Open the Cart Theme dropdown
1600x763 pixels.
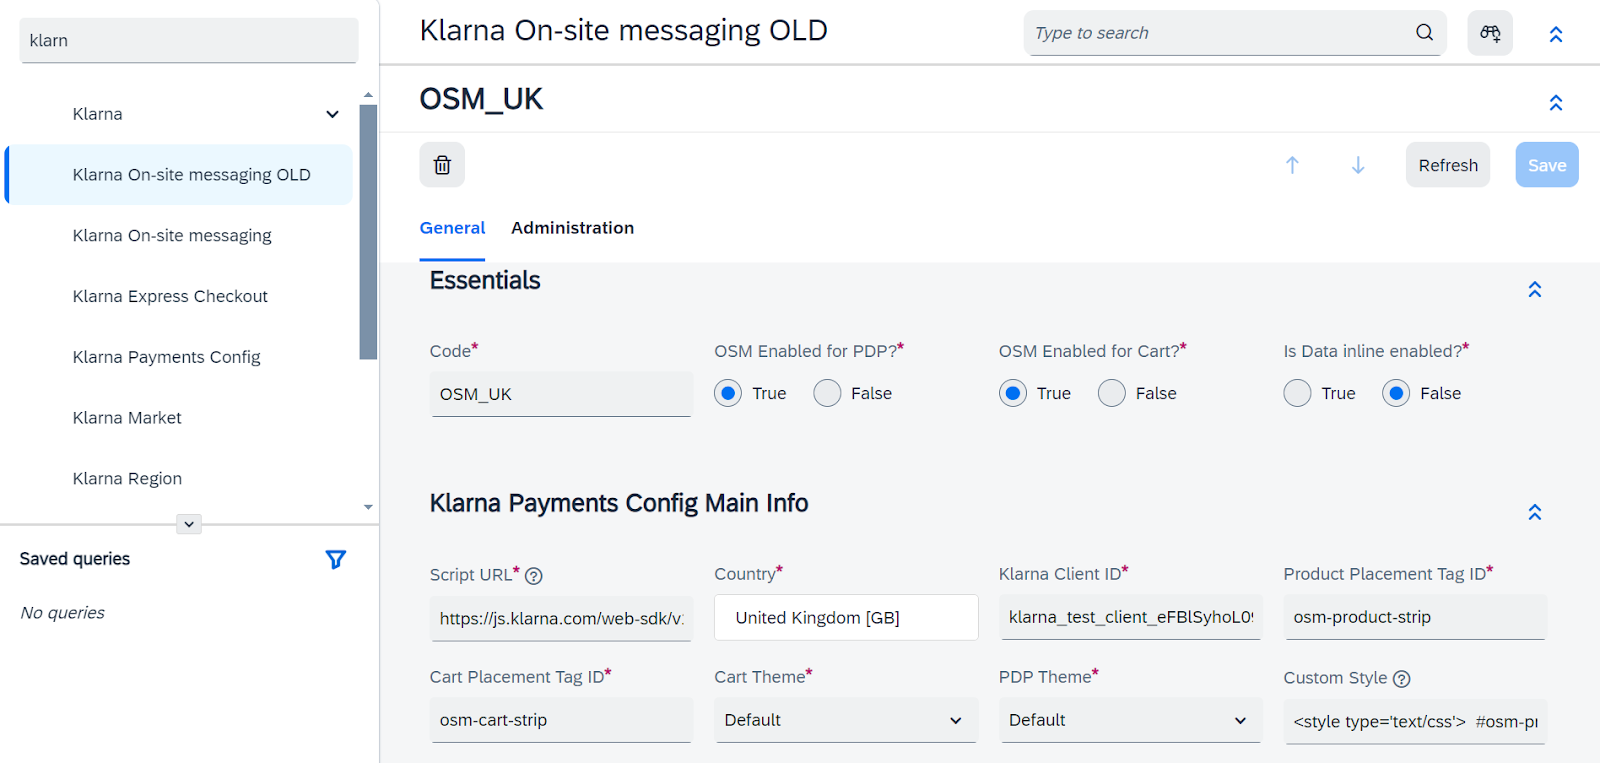point(845,720)
